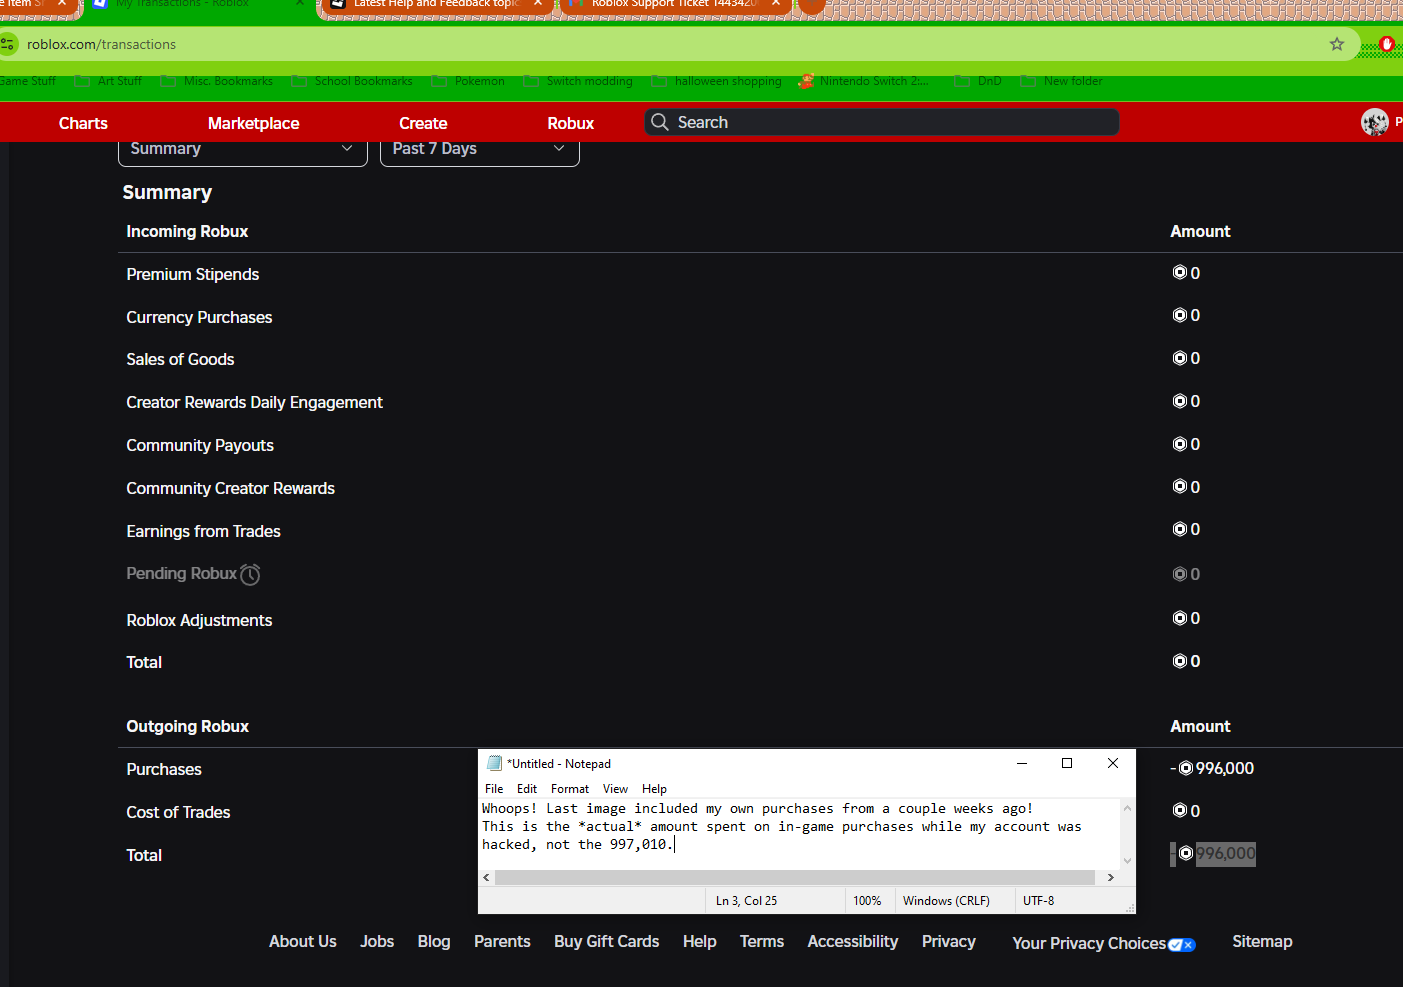Open the Notepad Edit menu
Screen dimensions: 1403x987
tap(527, 789)
